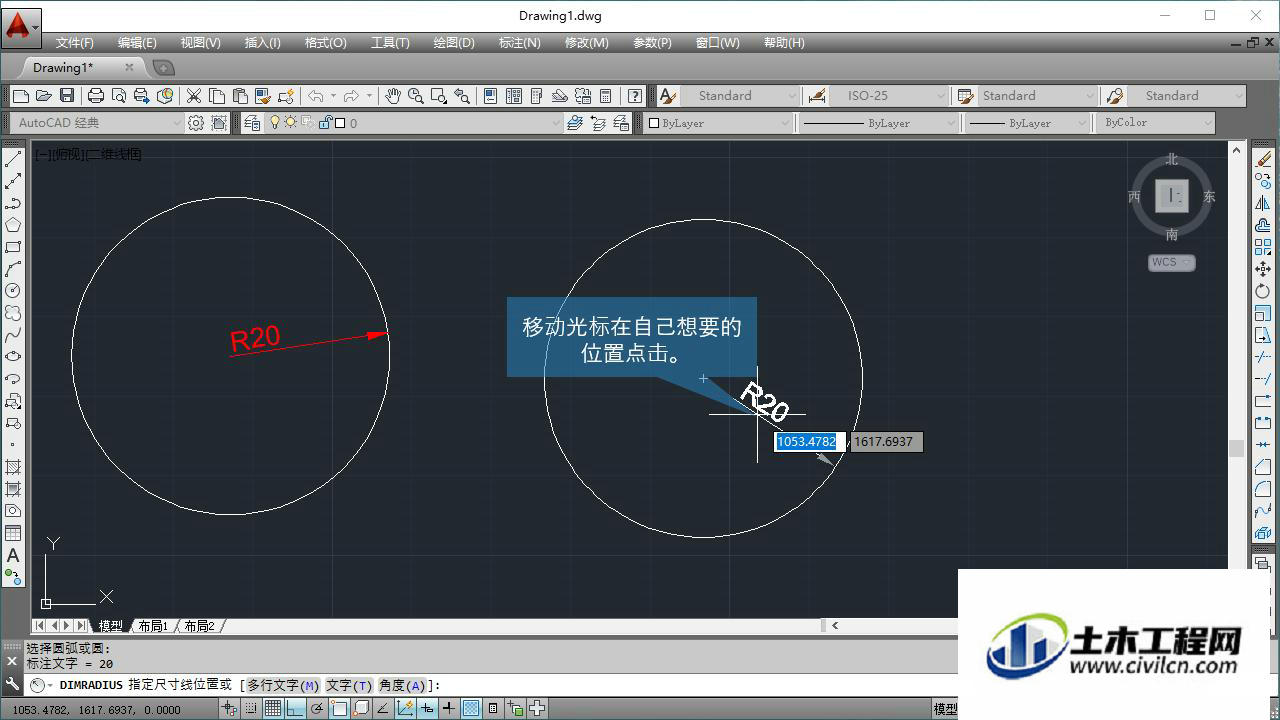Toggle Infer Constraints in the status bar
The width and height of the screenshot is (1280, 720).
click(228, 709)
